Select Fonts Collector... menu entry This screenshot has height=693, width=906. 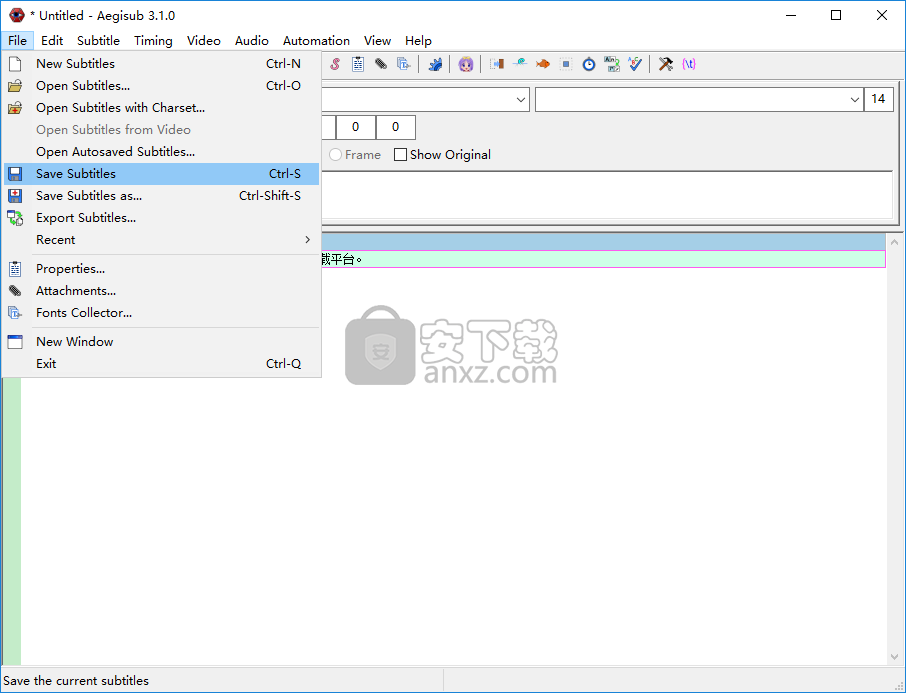161,313
